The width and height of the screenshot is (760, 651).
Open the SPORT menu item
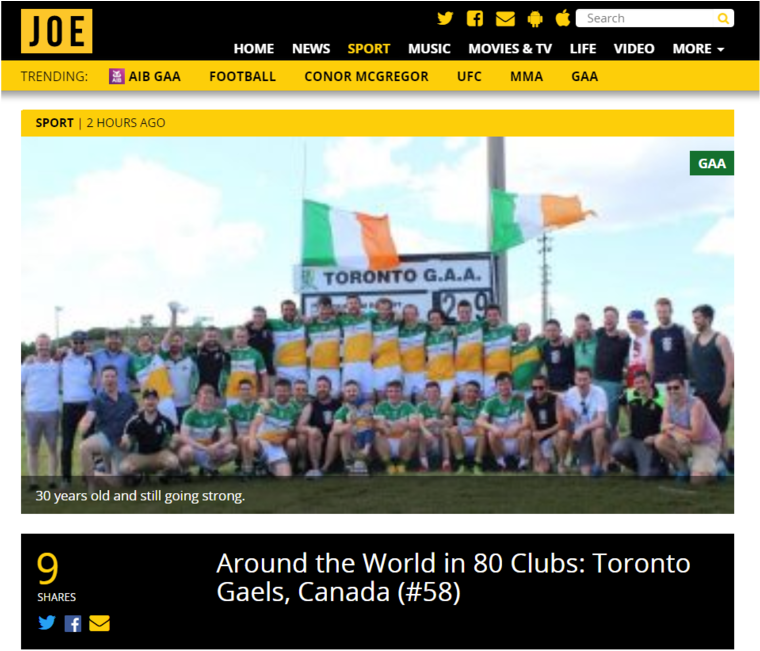click(368, 49)
